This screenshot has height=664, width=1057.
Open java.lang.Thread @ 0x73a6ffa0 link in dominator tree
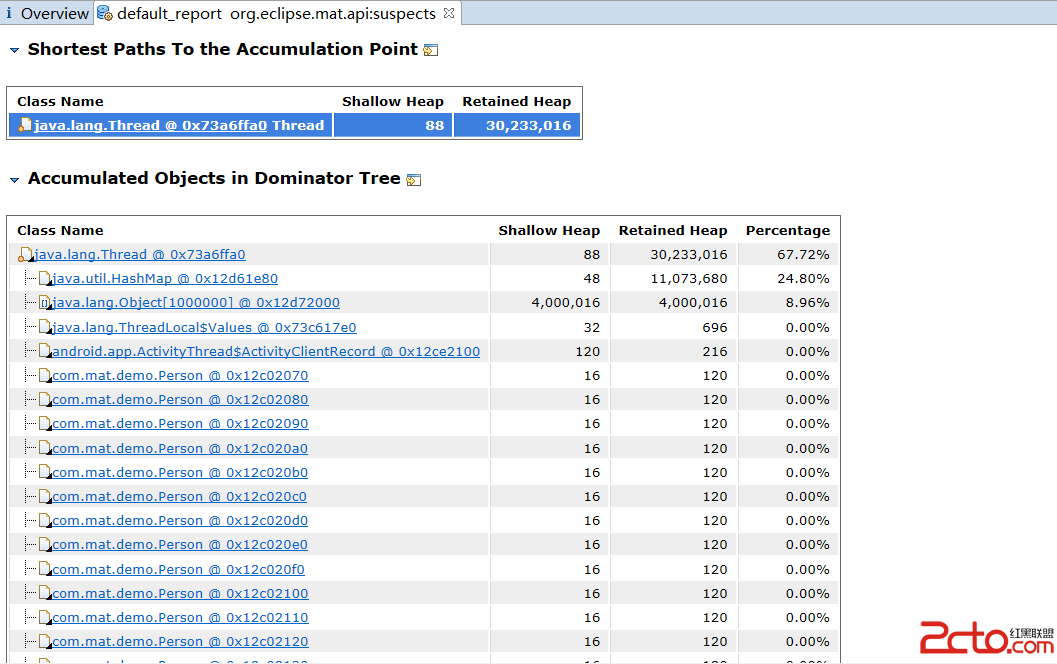pyautogui.click(x=140, y=255)
